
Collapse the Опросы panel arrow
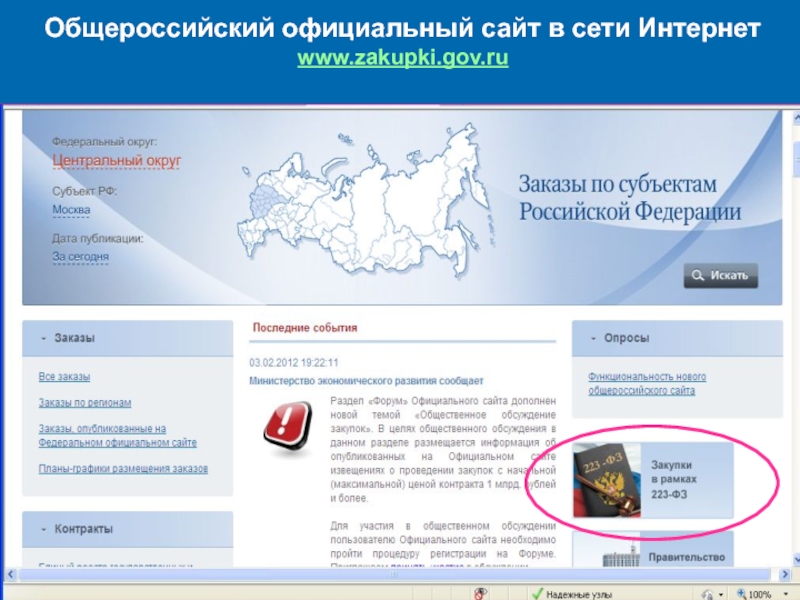593,338
